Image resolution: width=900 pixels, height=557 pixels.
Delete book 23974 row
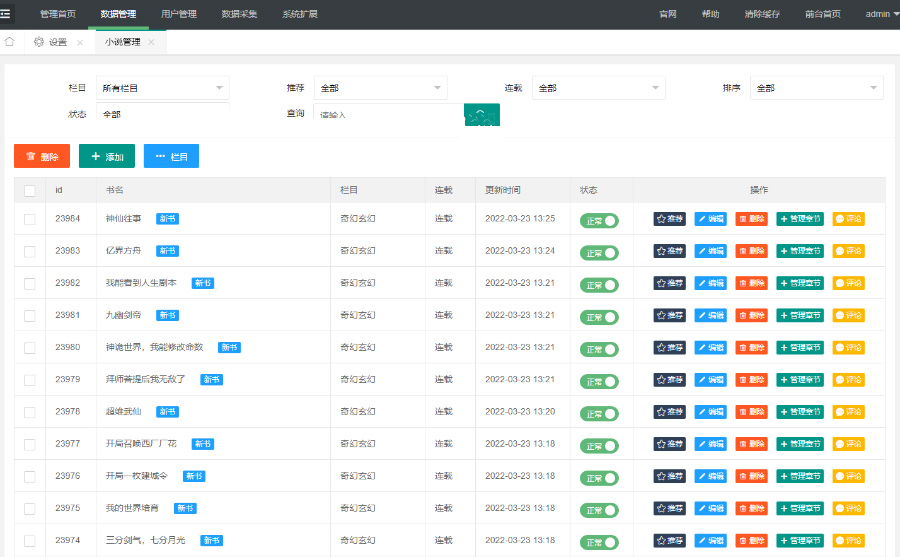(x=751, y=540)
